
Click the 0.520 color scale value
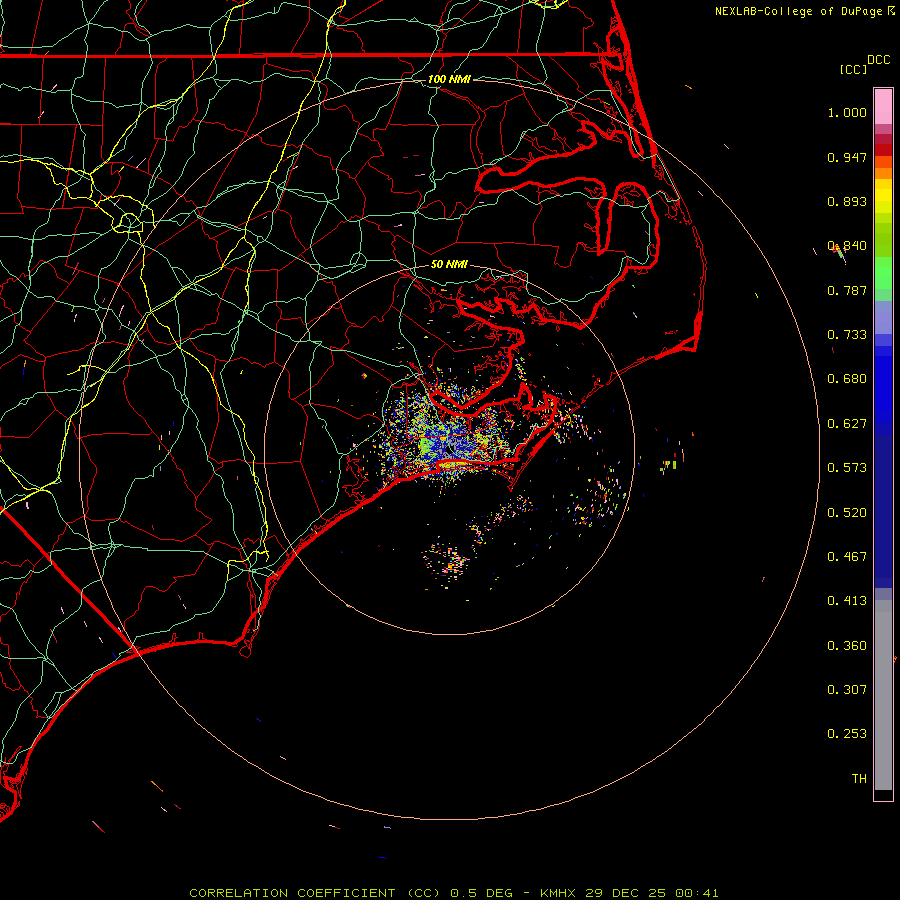[847, 513]
